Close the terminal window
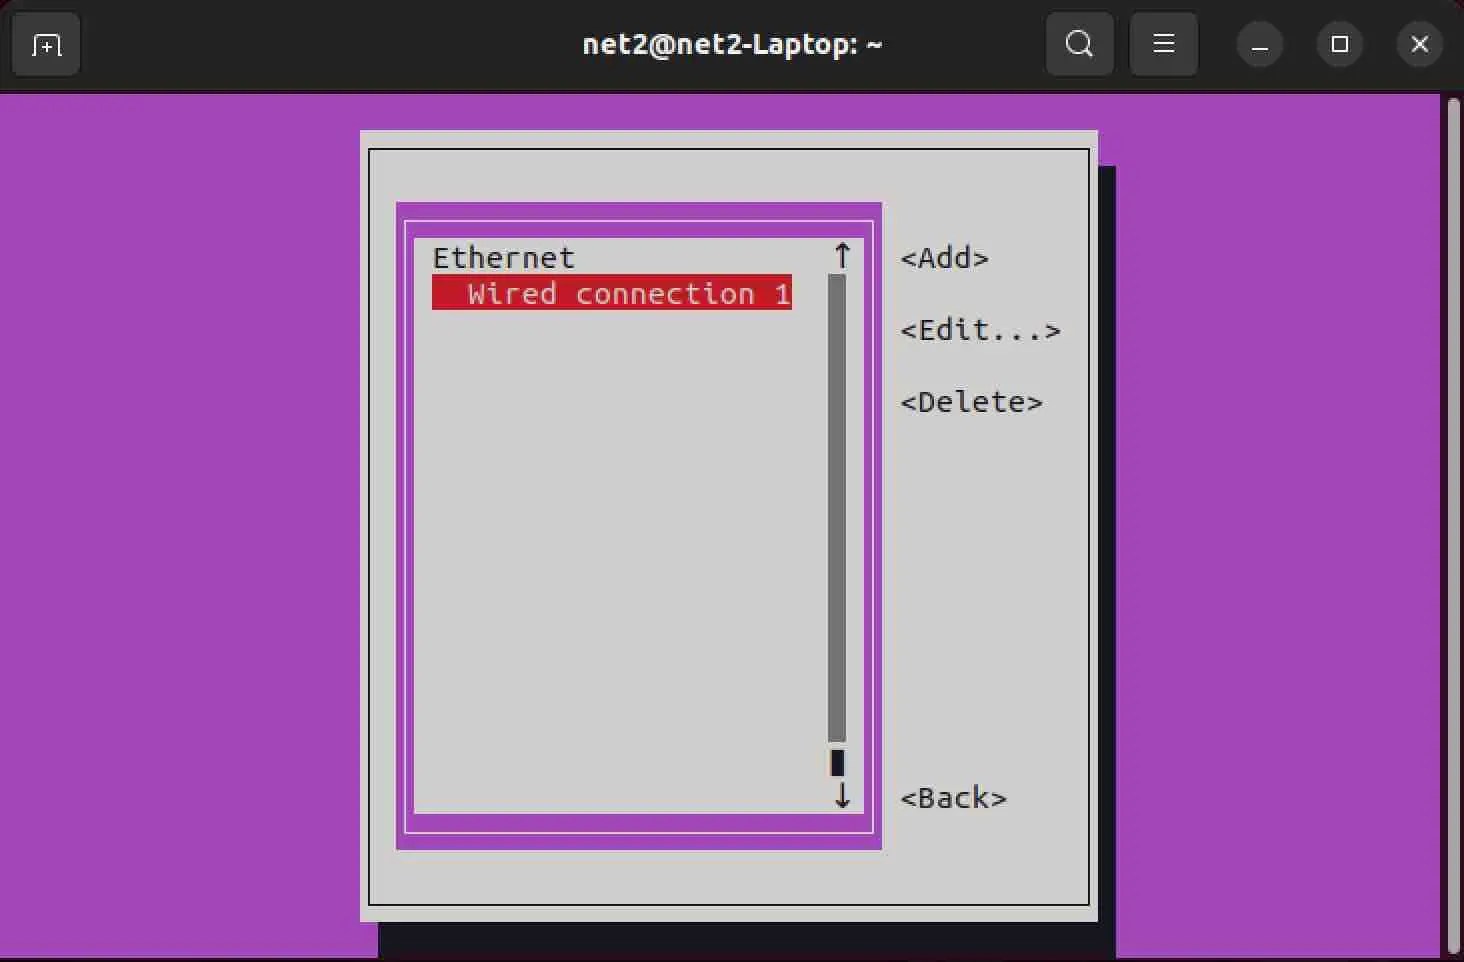The image size is (1464, 962). (1419, 44)
